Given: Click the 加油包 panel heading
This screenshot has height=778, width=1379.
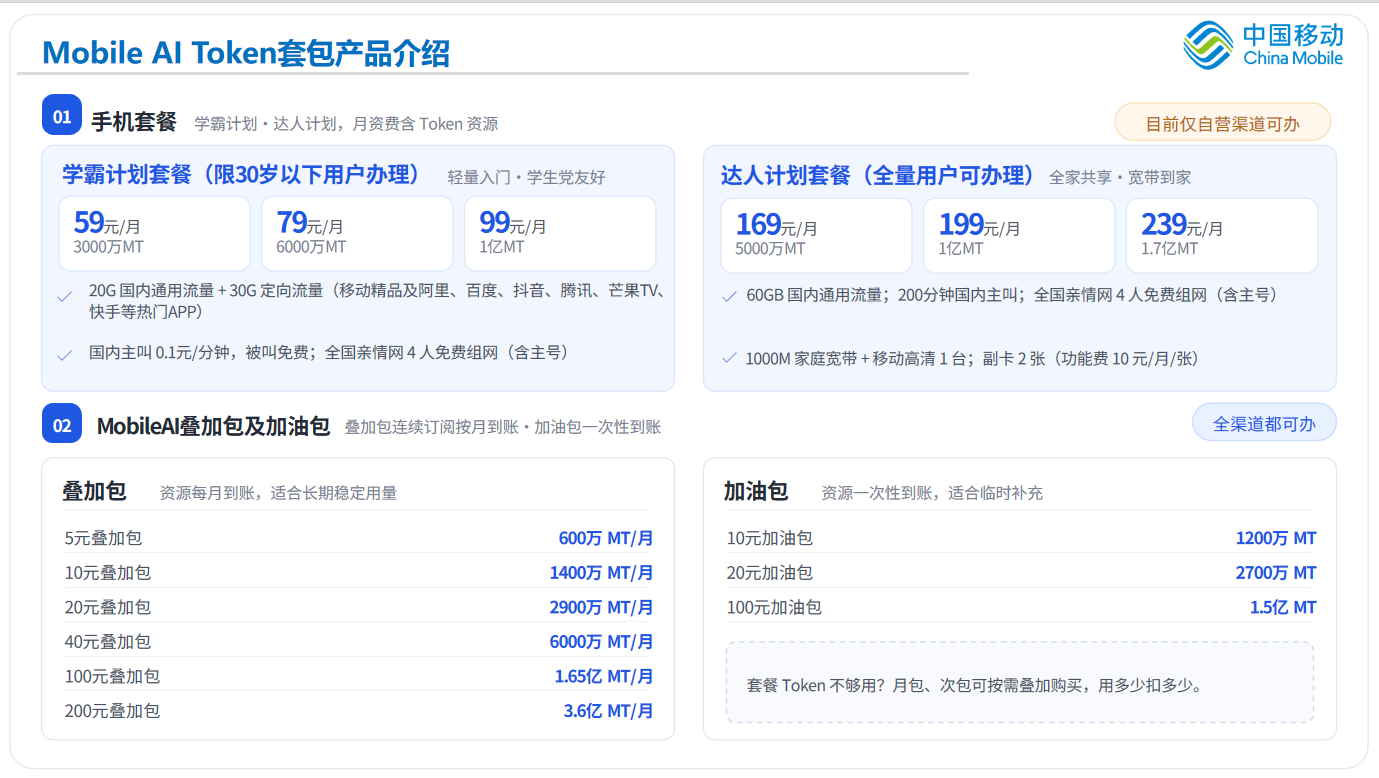Looking at the screenshot, I should click(756, 491).
